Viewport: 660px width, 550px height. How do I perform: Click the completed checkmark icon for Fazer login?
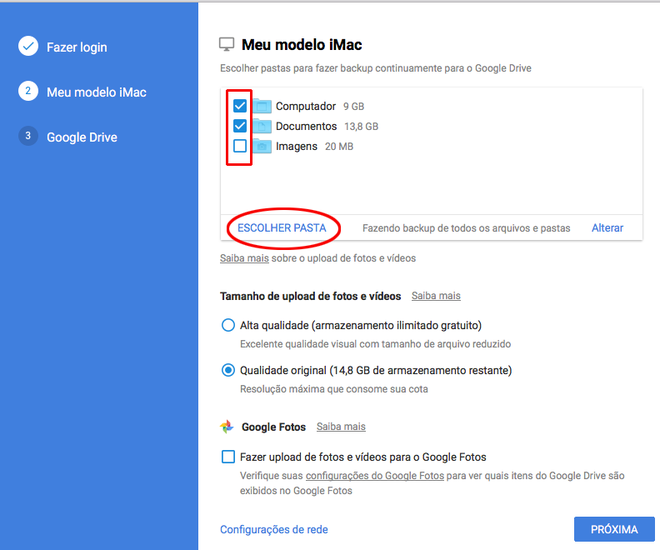click(28, 46)
